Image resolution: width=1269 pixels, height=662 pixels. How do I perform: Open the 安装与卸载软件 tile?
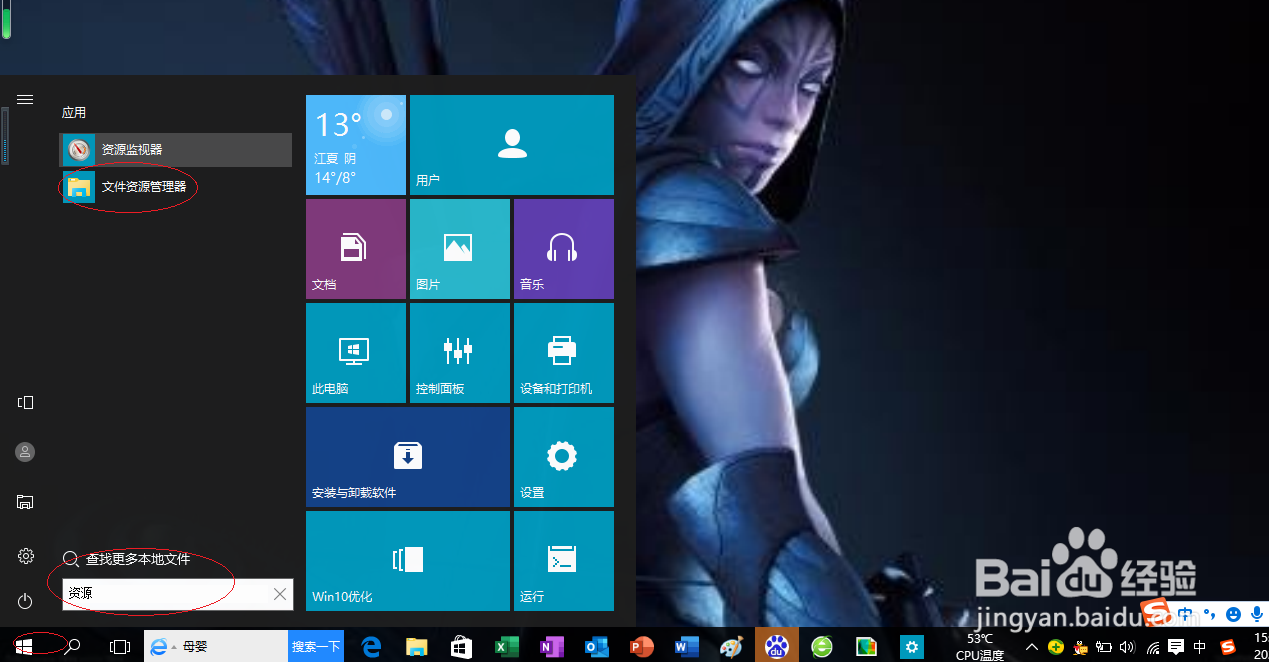pos(408,457)
